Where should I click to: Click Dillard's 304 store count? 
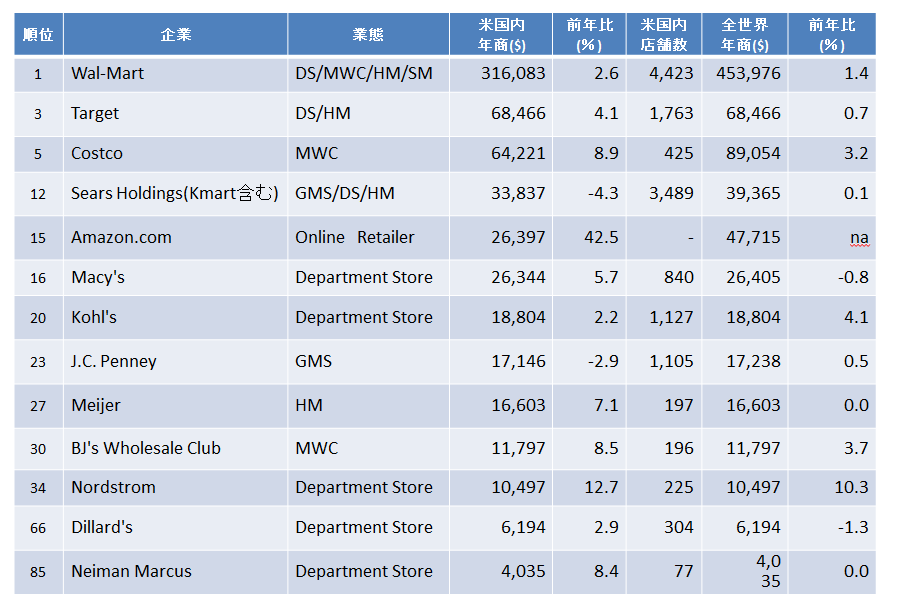(x=679, y=527)
